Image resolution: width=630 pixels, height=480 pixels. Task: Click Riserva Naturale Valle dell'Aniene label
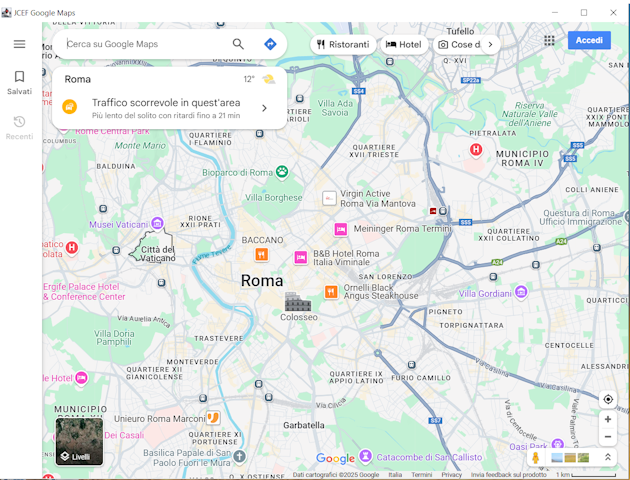point(530,114)
